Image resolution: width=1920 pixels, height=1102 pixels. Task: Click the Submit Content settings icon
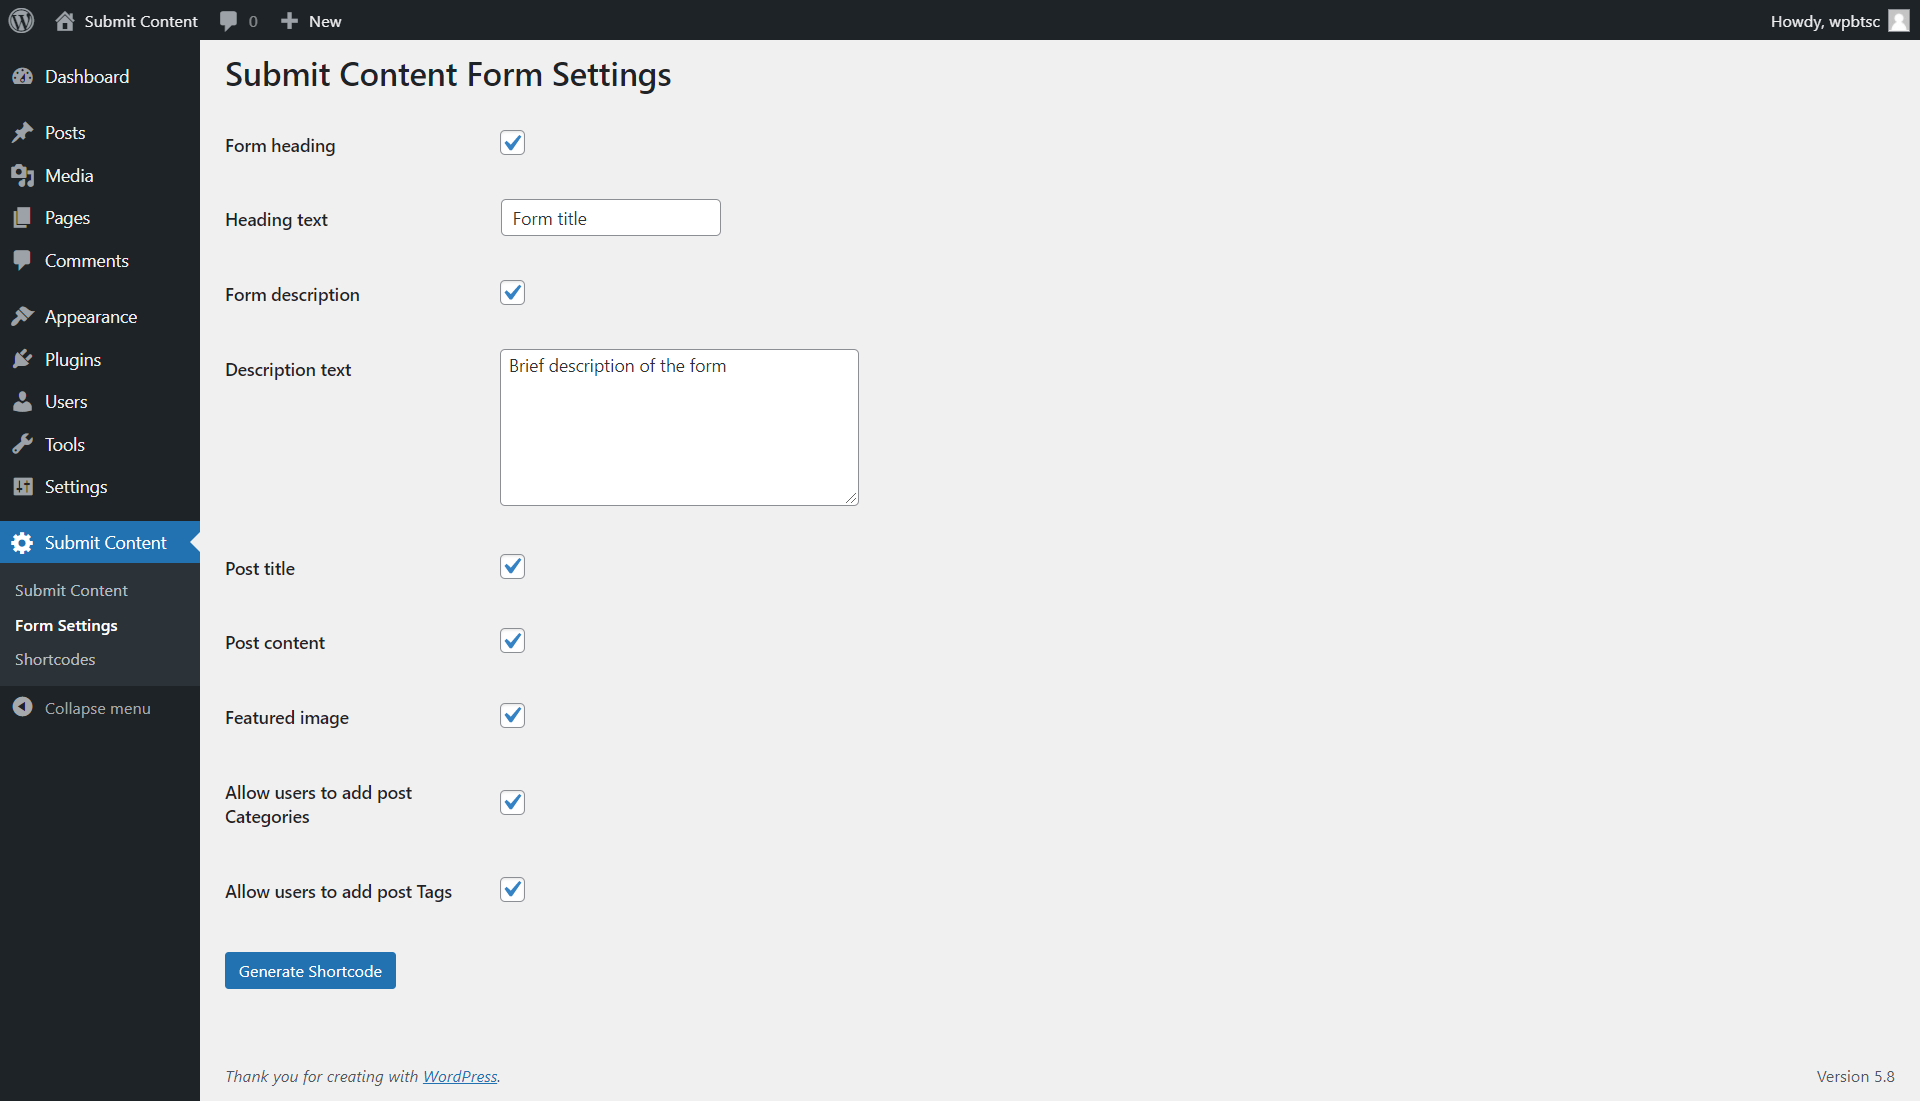point(22,542)
